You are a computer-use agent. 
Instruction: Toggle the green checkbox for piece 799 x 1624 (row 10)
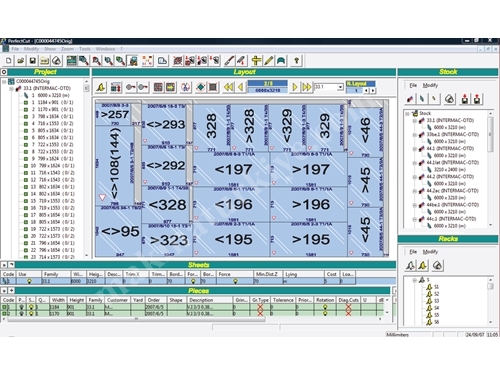(26, 166)
